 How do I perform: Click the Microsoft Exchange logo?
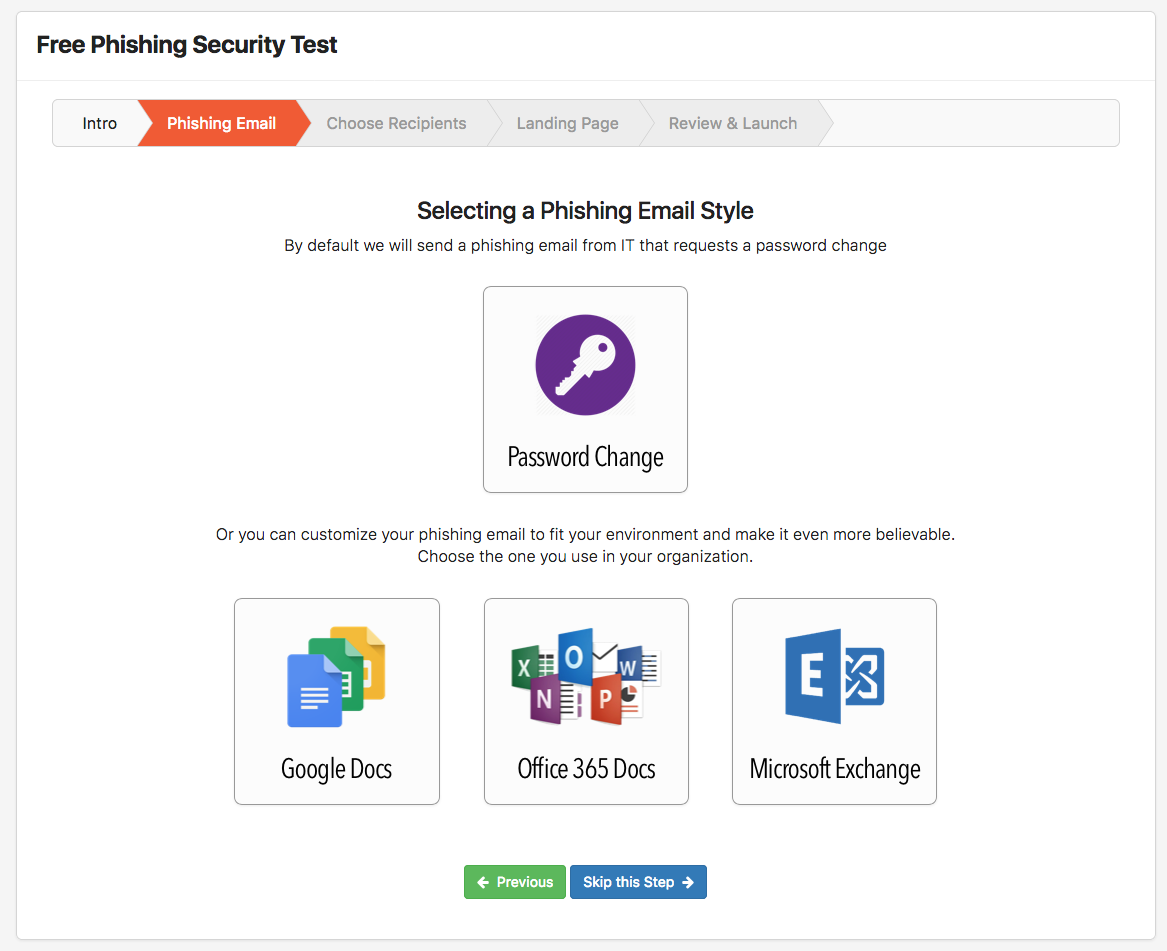(x=834, y=677)
